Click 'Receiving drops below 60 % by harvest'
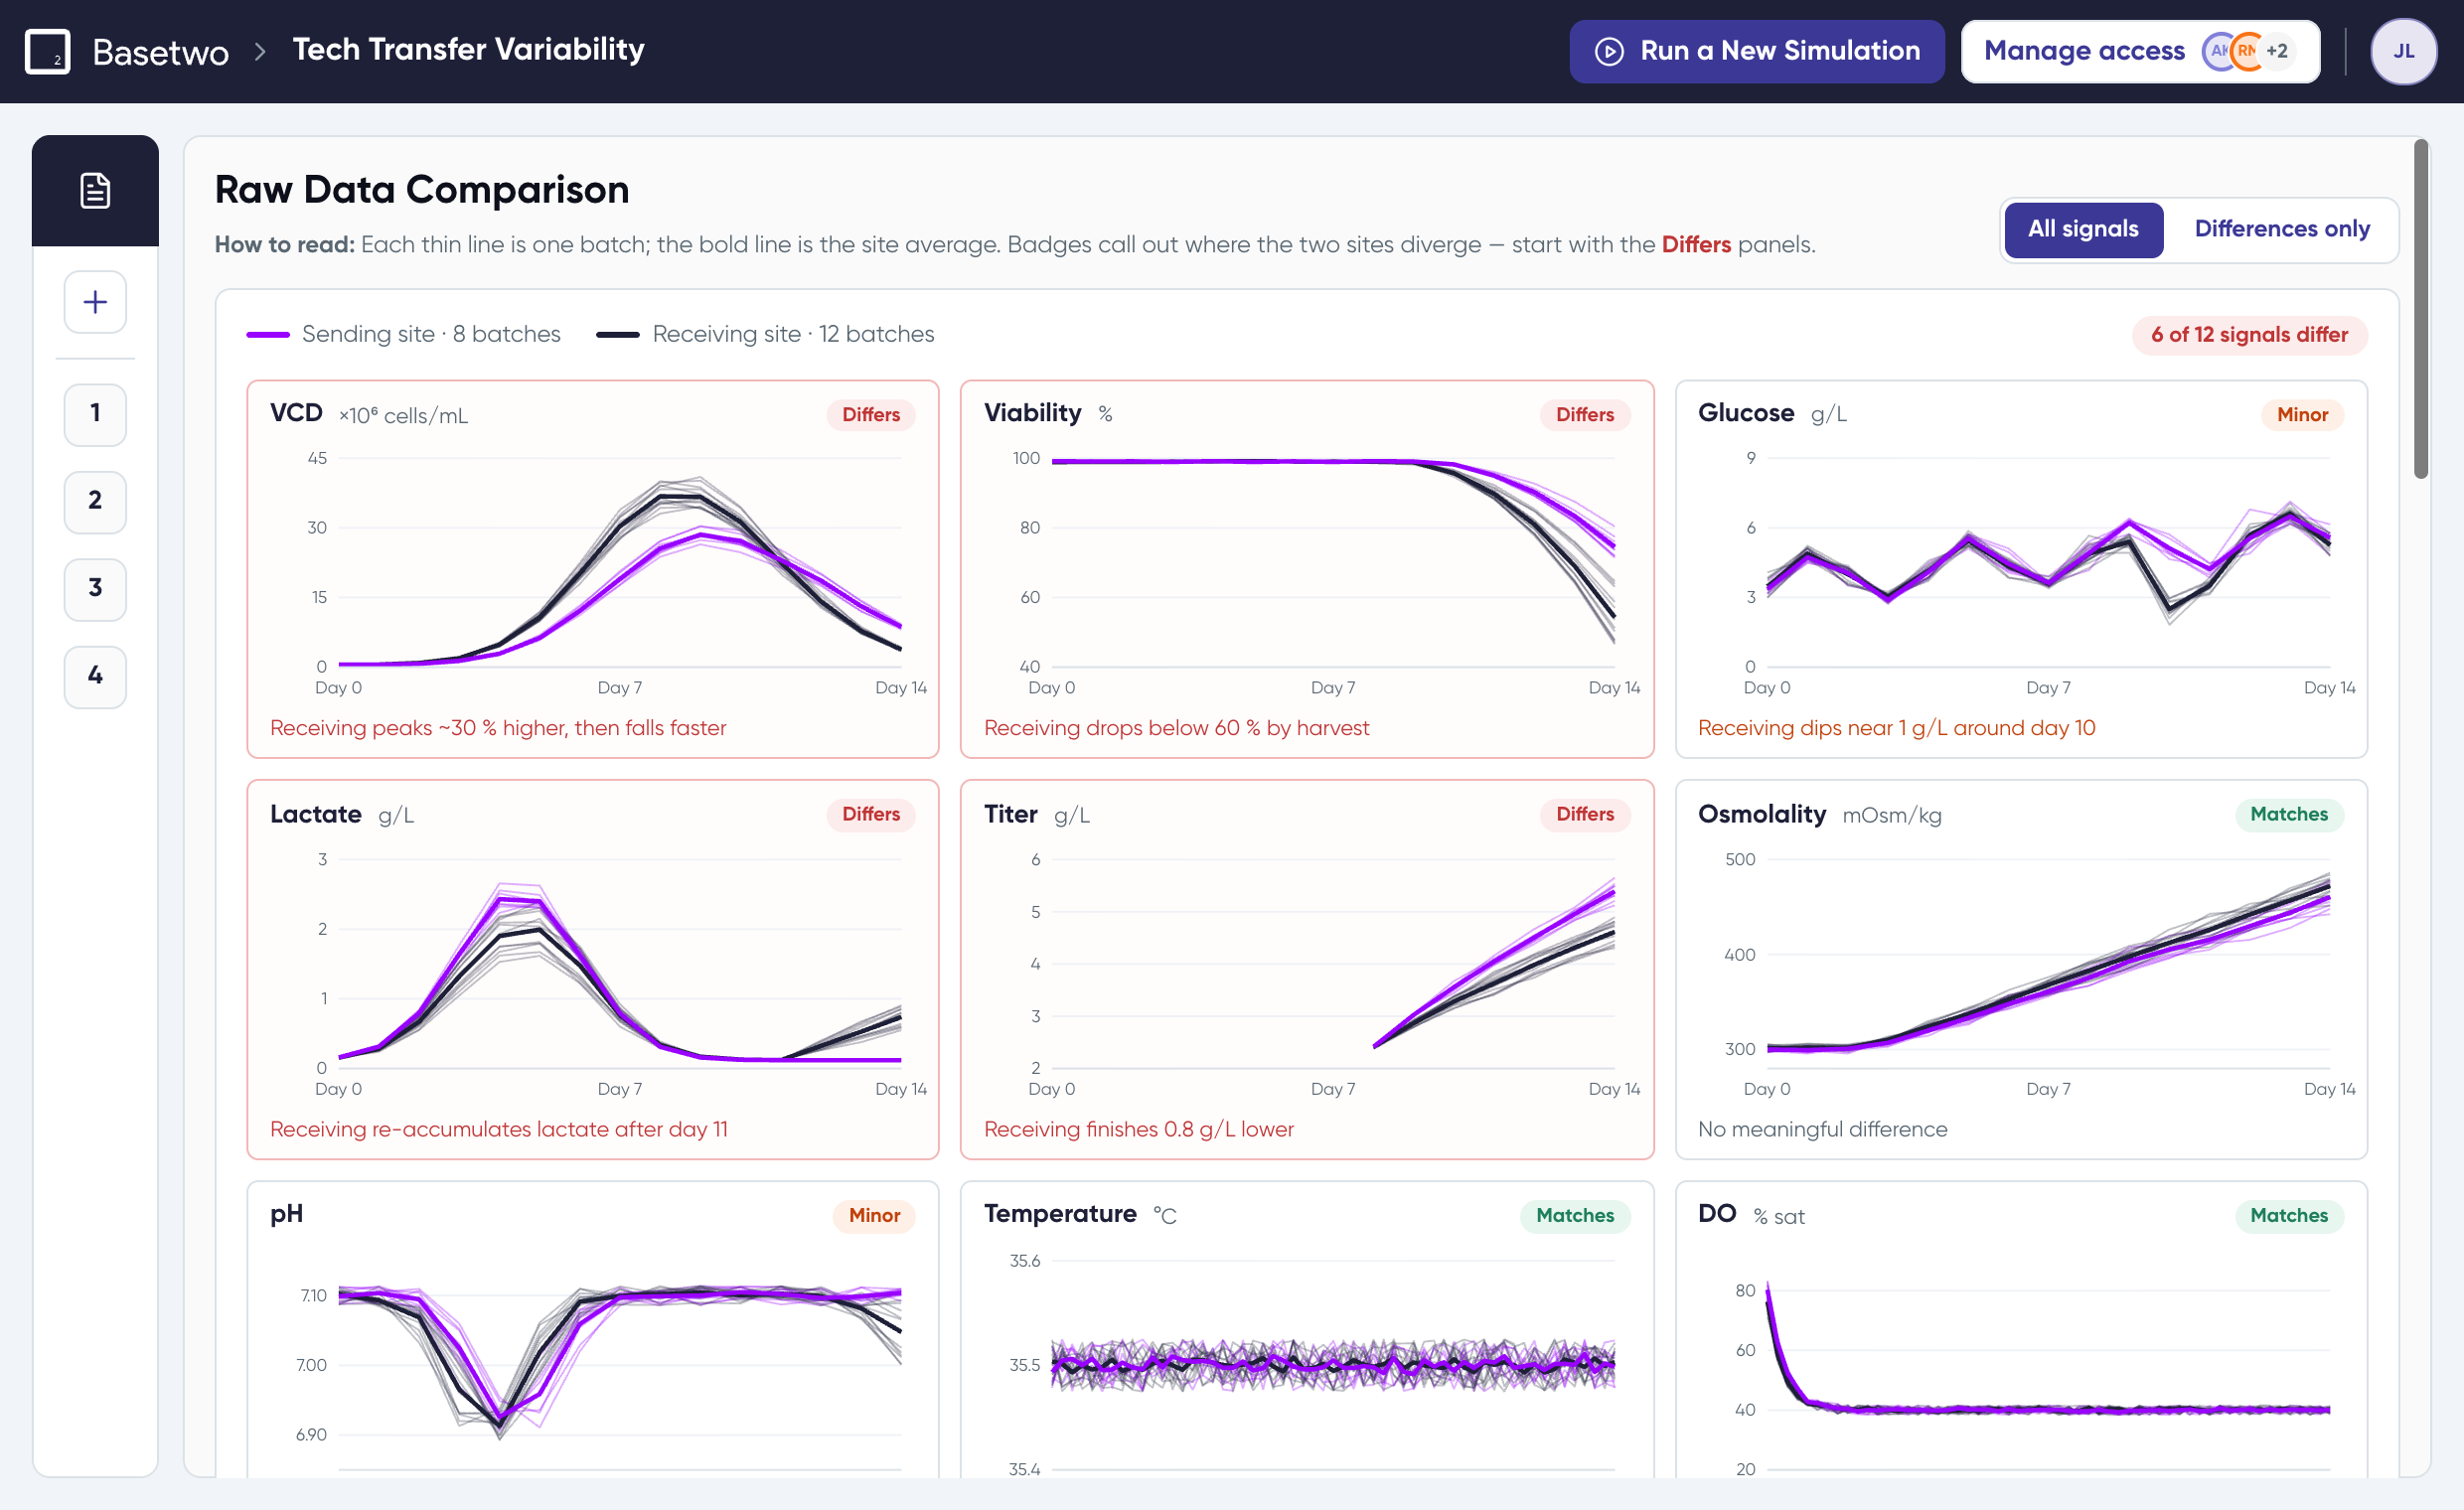The width and height of the screenshot is (2464, 1510). pos(1176,728)
